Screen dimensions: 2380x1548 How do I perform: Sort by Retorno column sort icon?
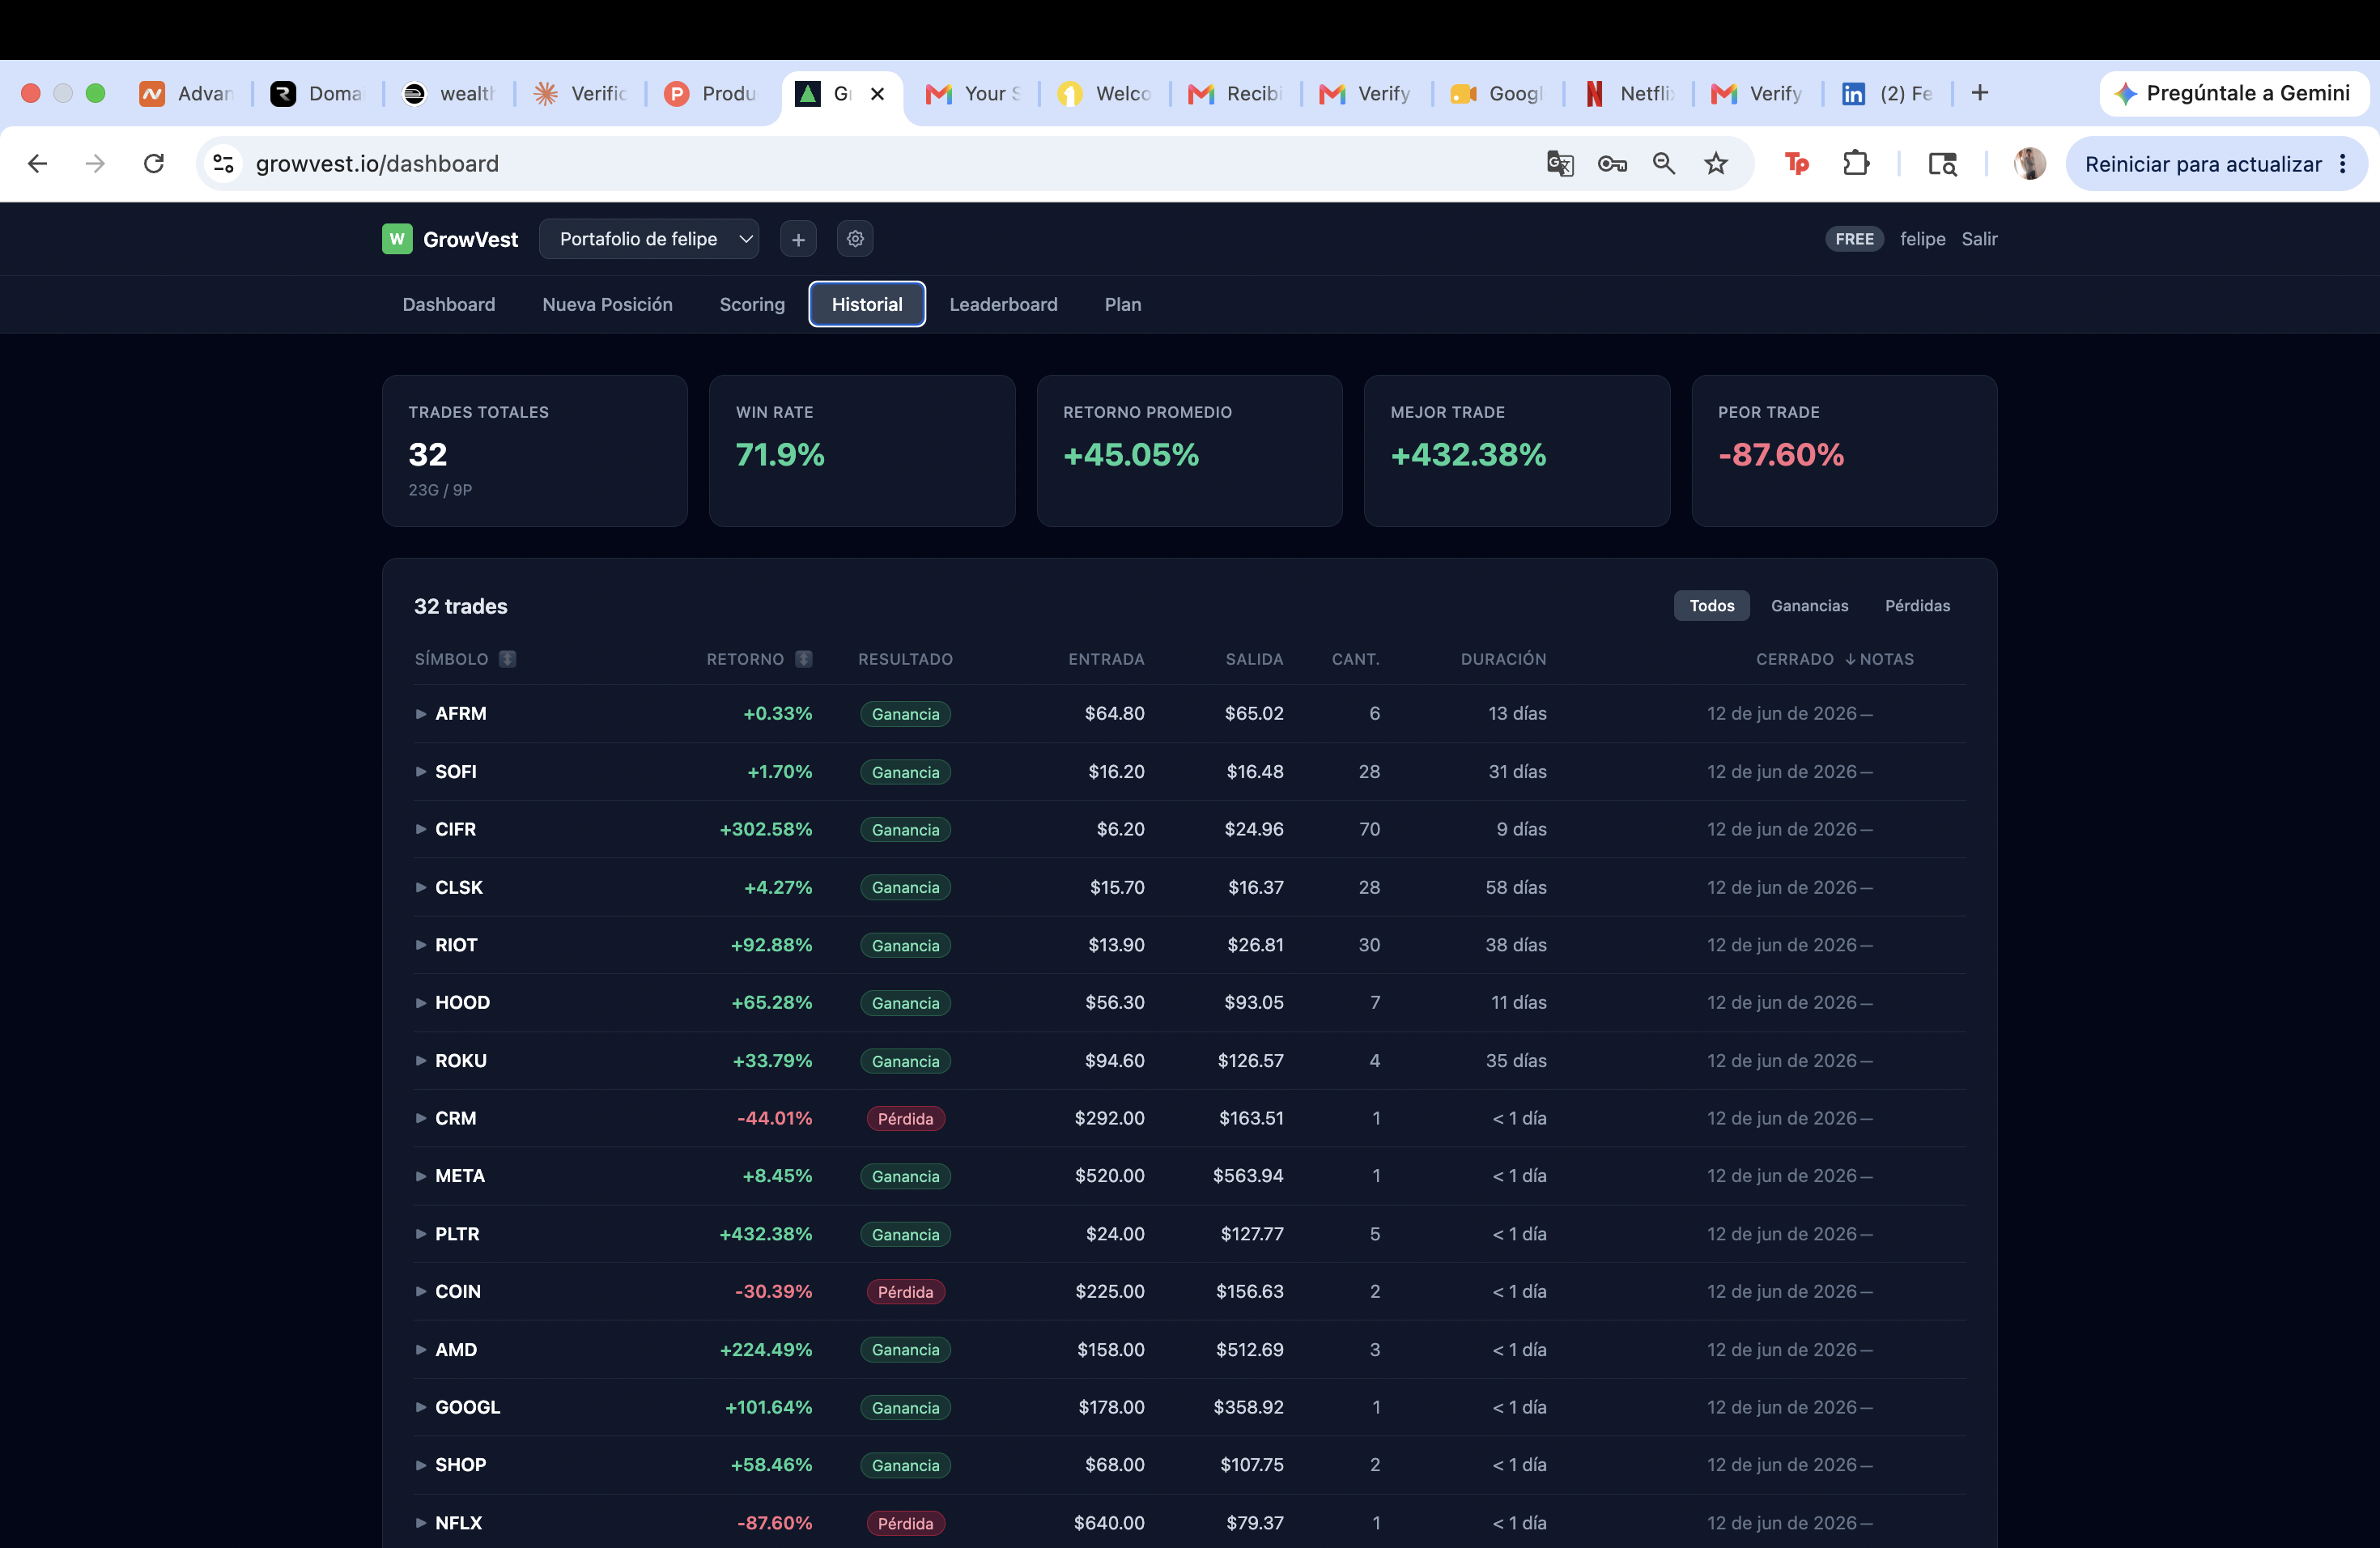(804, 659)
